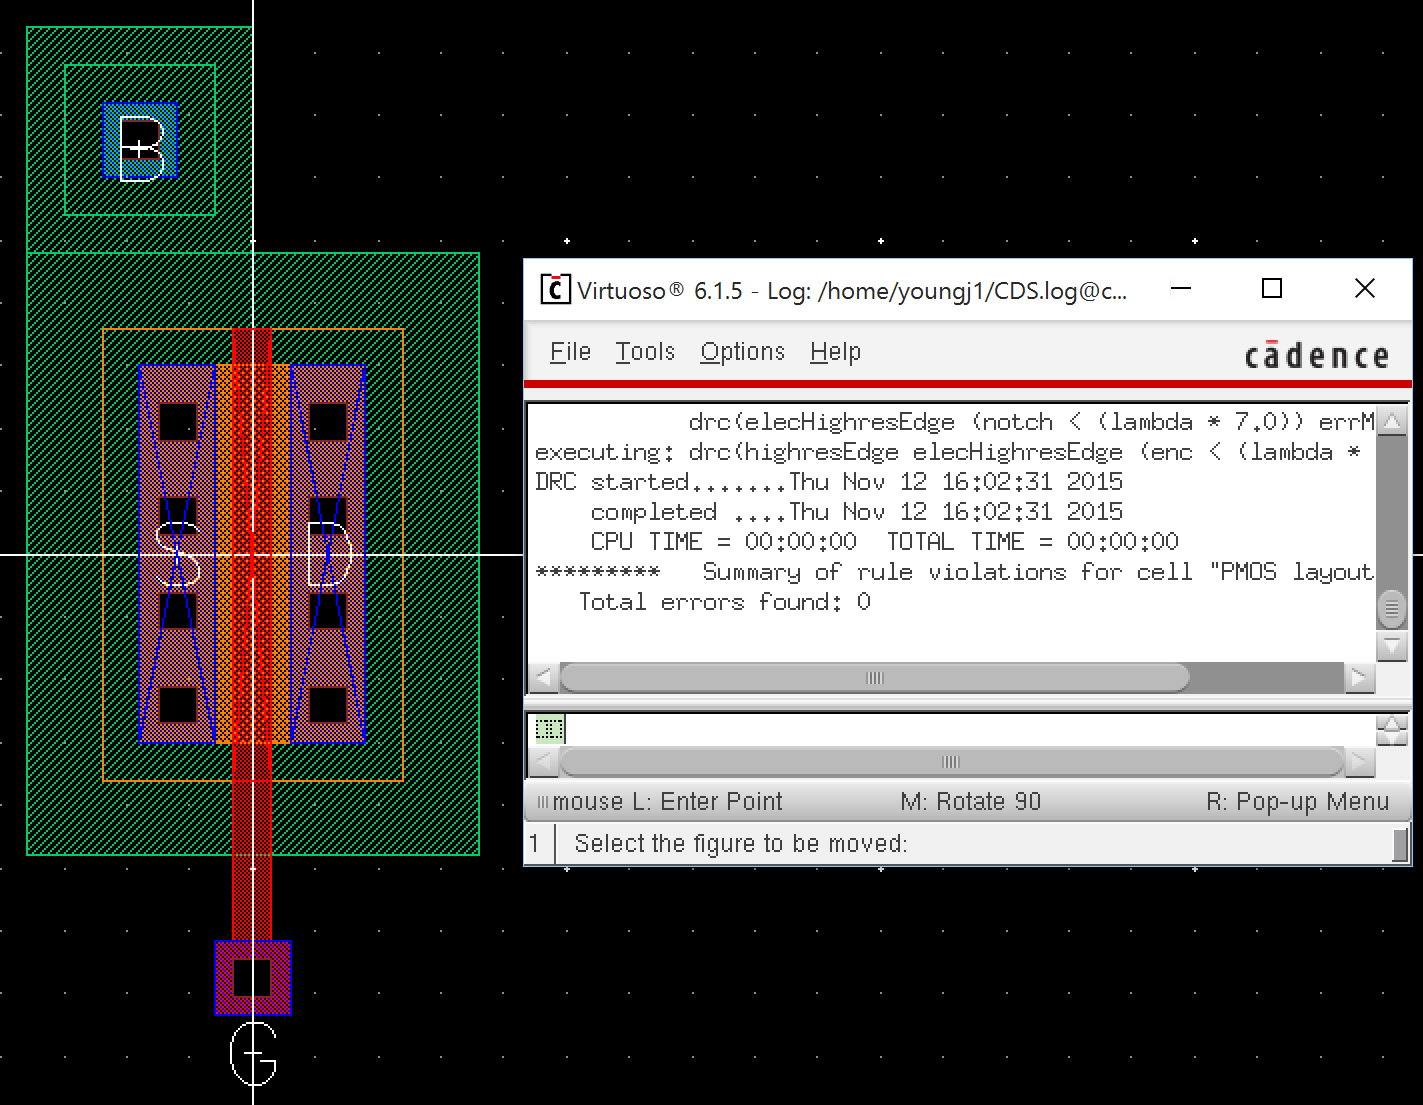1423x1105 pixels.
Task: Click the D drain pin label
Action: click(329, 554)
